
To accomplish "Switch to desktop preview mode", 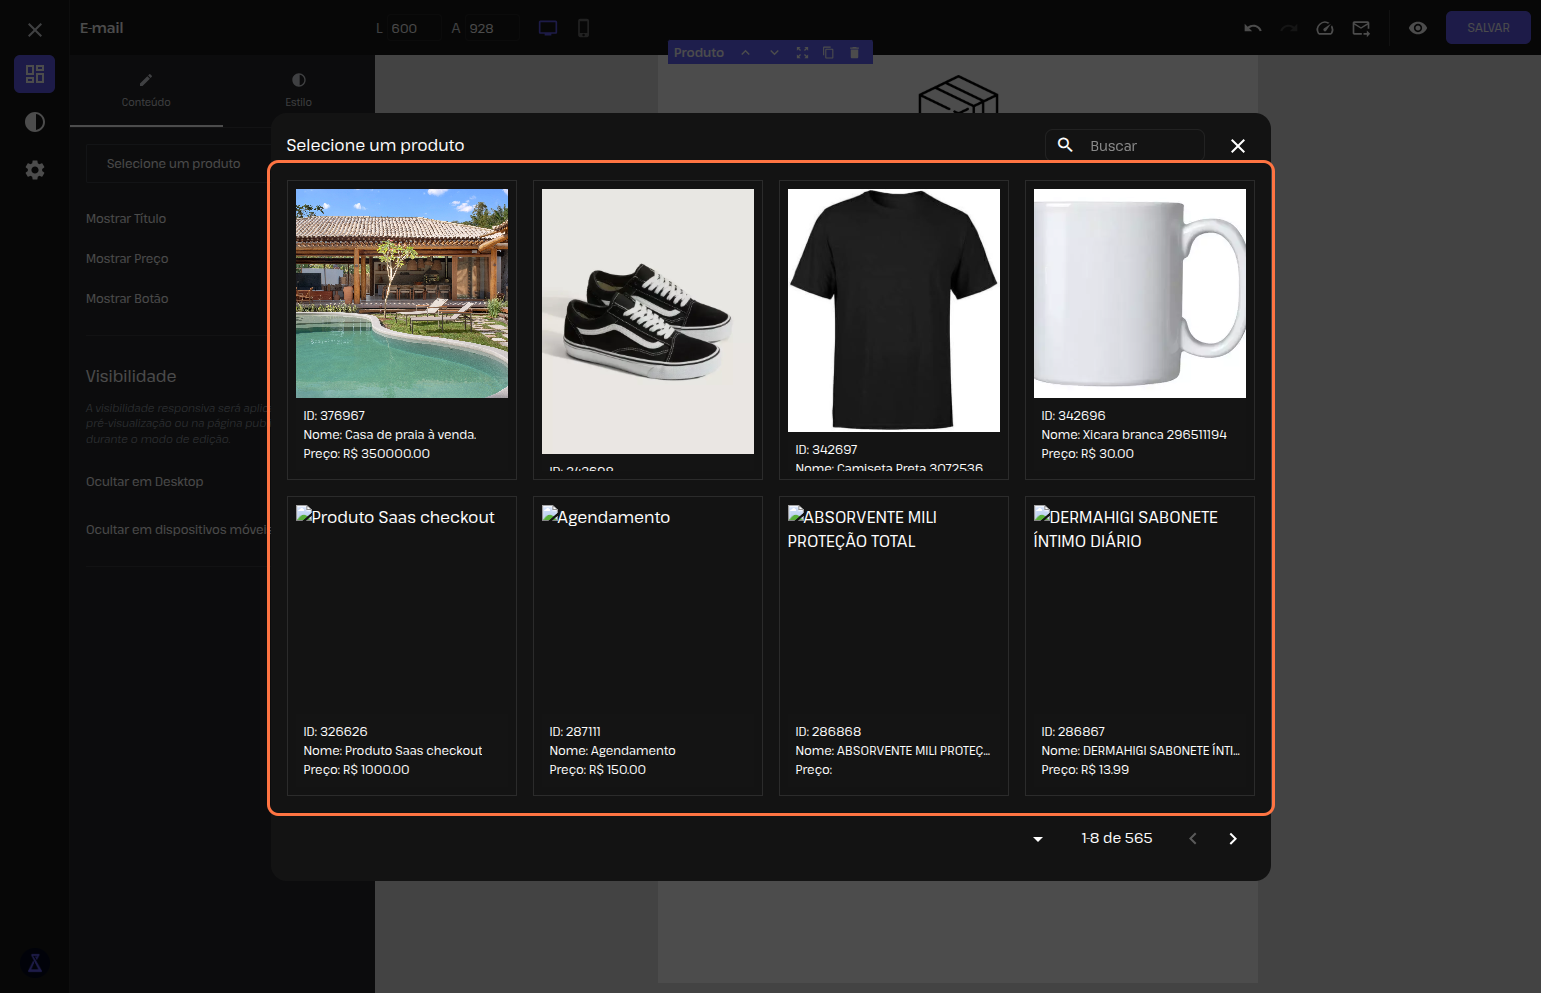I will click(x=548, y=28).
